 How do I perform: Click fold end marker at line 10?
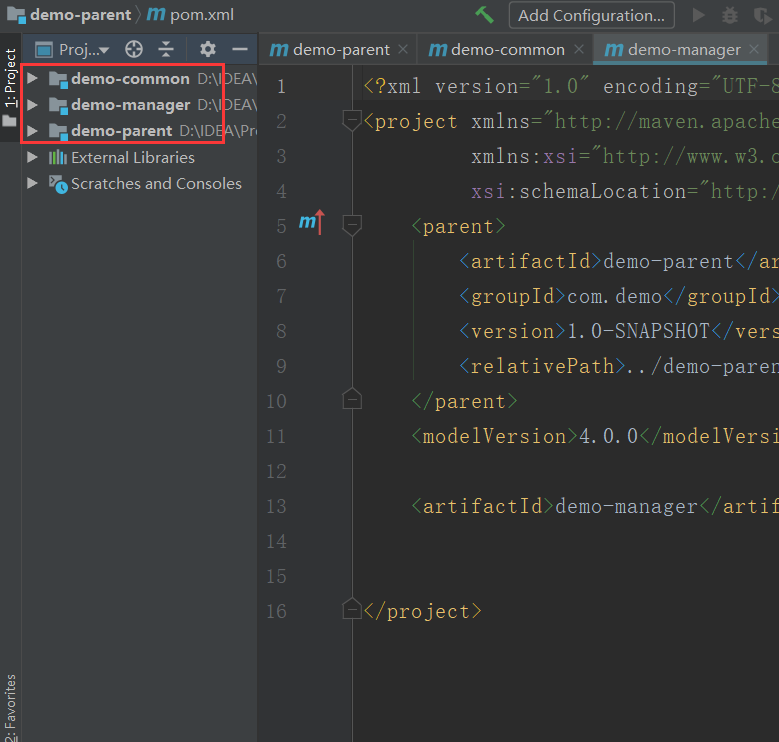tap(352, 398)
